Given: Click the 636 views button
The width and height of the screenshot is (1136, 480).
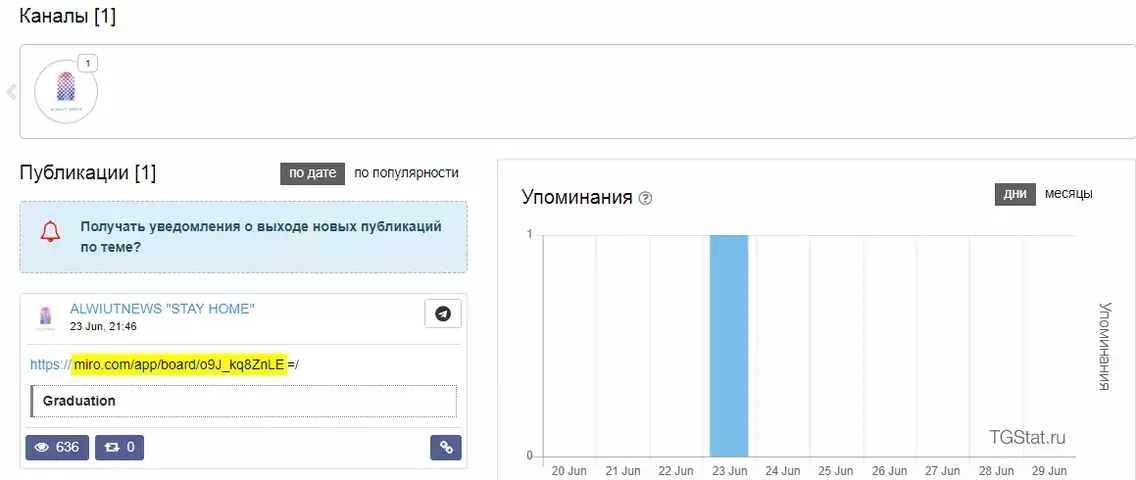Looking at the screenshot, I should click(x=57, y=447).
